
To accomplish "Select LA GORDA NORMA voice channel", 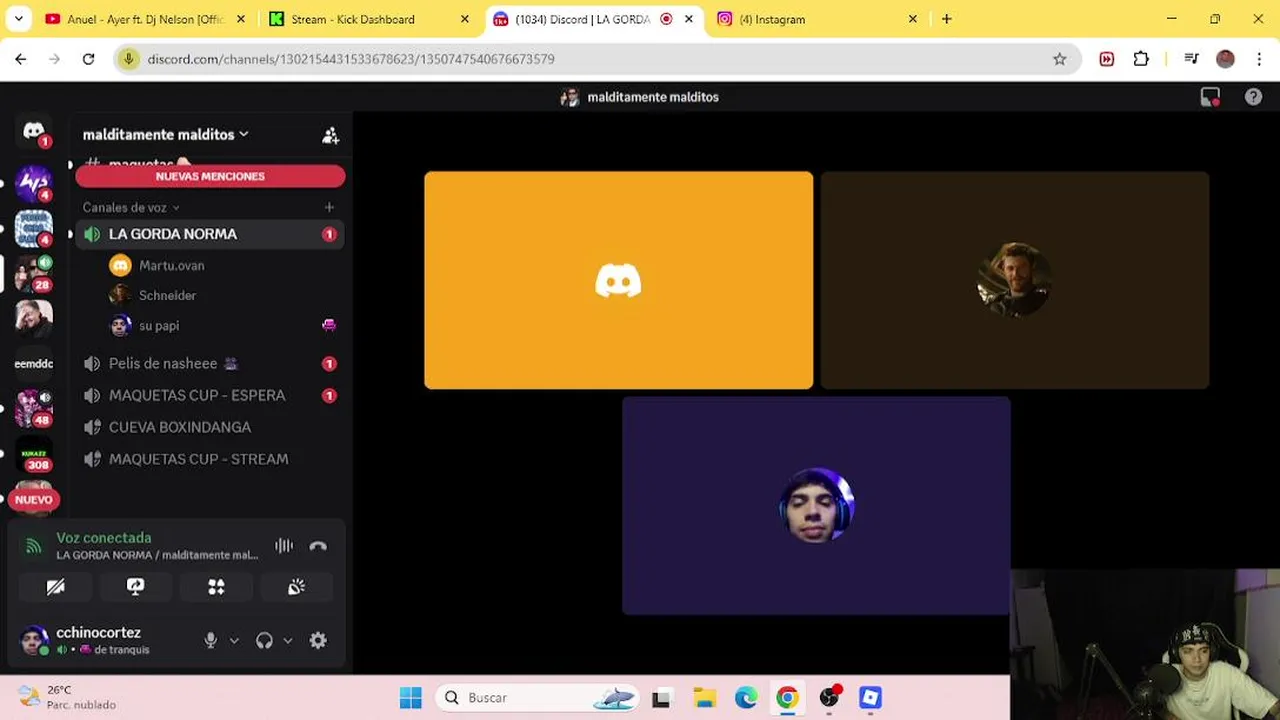I will coord(208,234).
